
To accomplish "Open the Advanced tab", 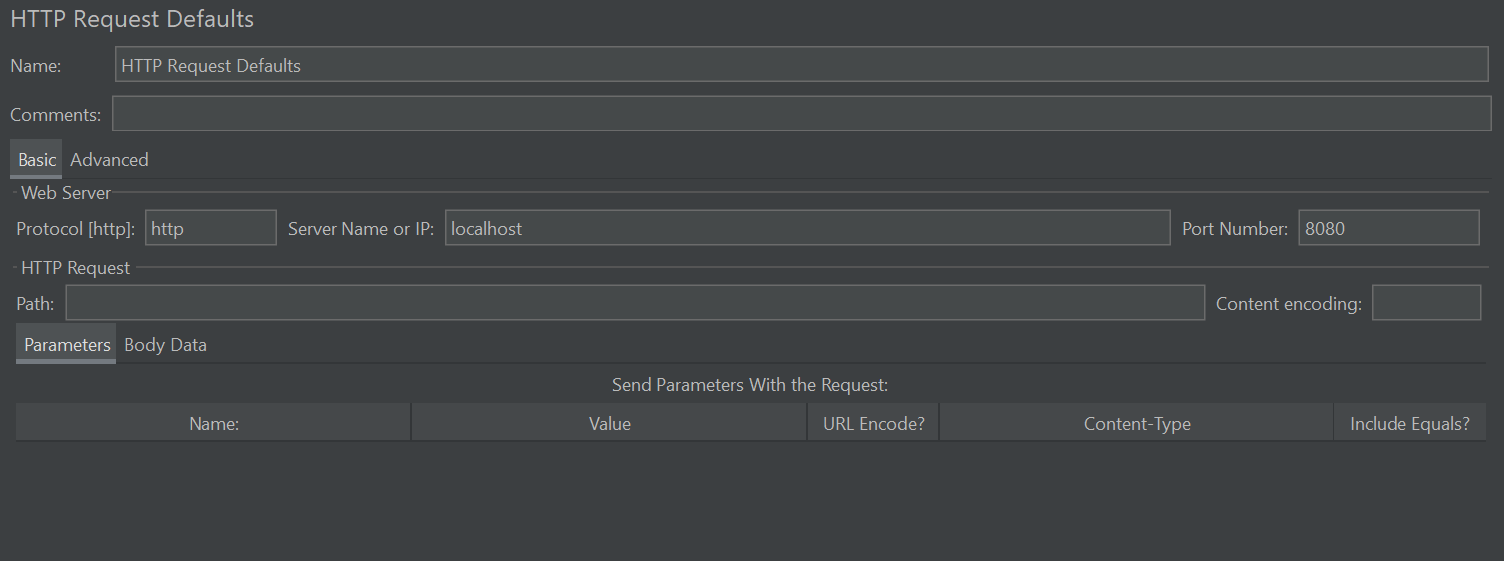I will 109,160.
